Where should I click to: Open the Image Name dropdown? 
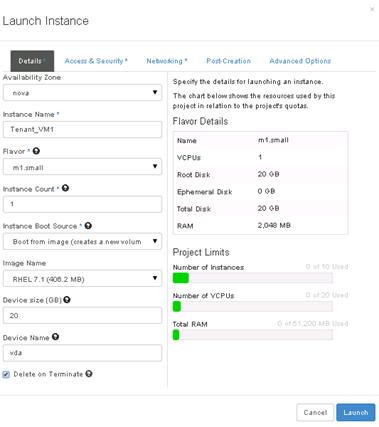82,279
